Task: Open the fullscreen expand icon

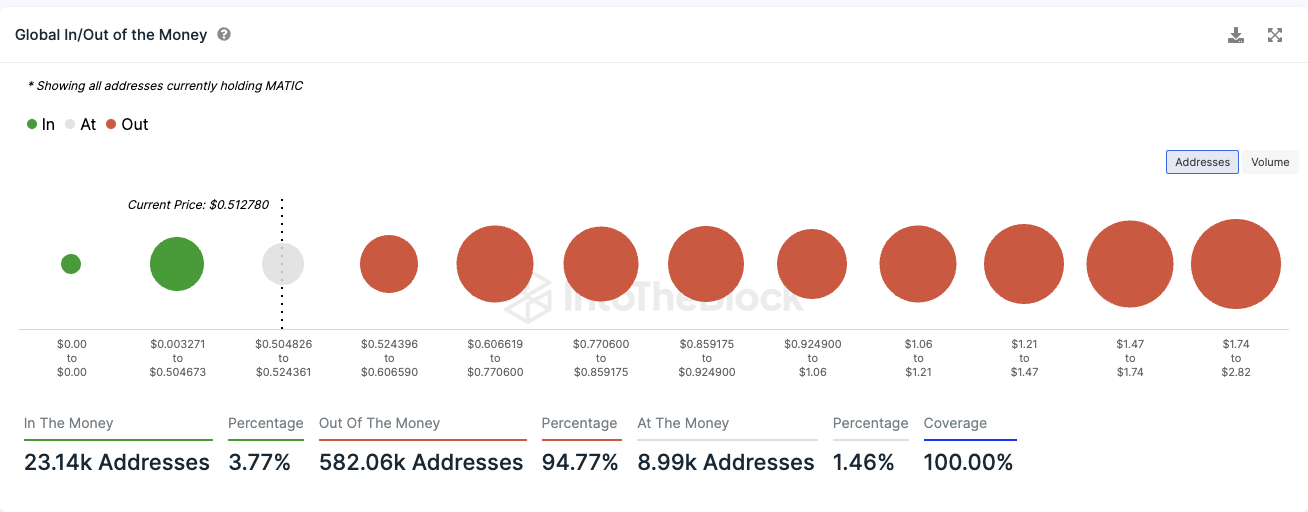Action: click(1275, 35)
